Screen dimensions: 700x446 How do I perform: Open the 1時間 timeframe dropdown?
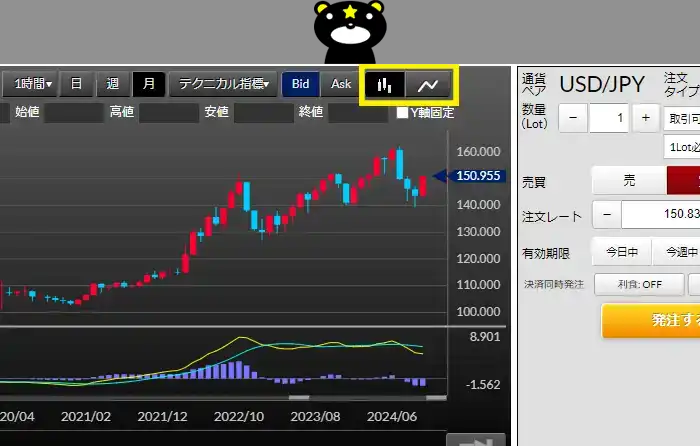[29, 84]
